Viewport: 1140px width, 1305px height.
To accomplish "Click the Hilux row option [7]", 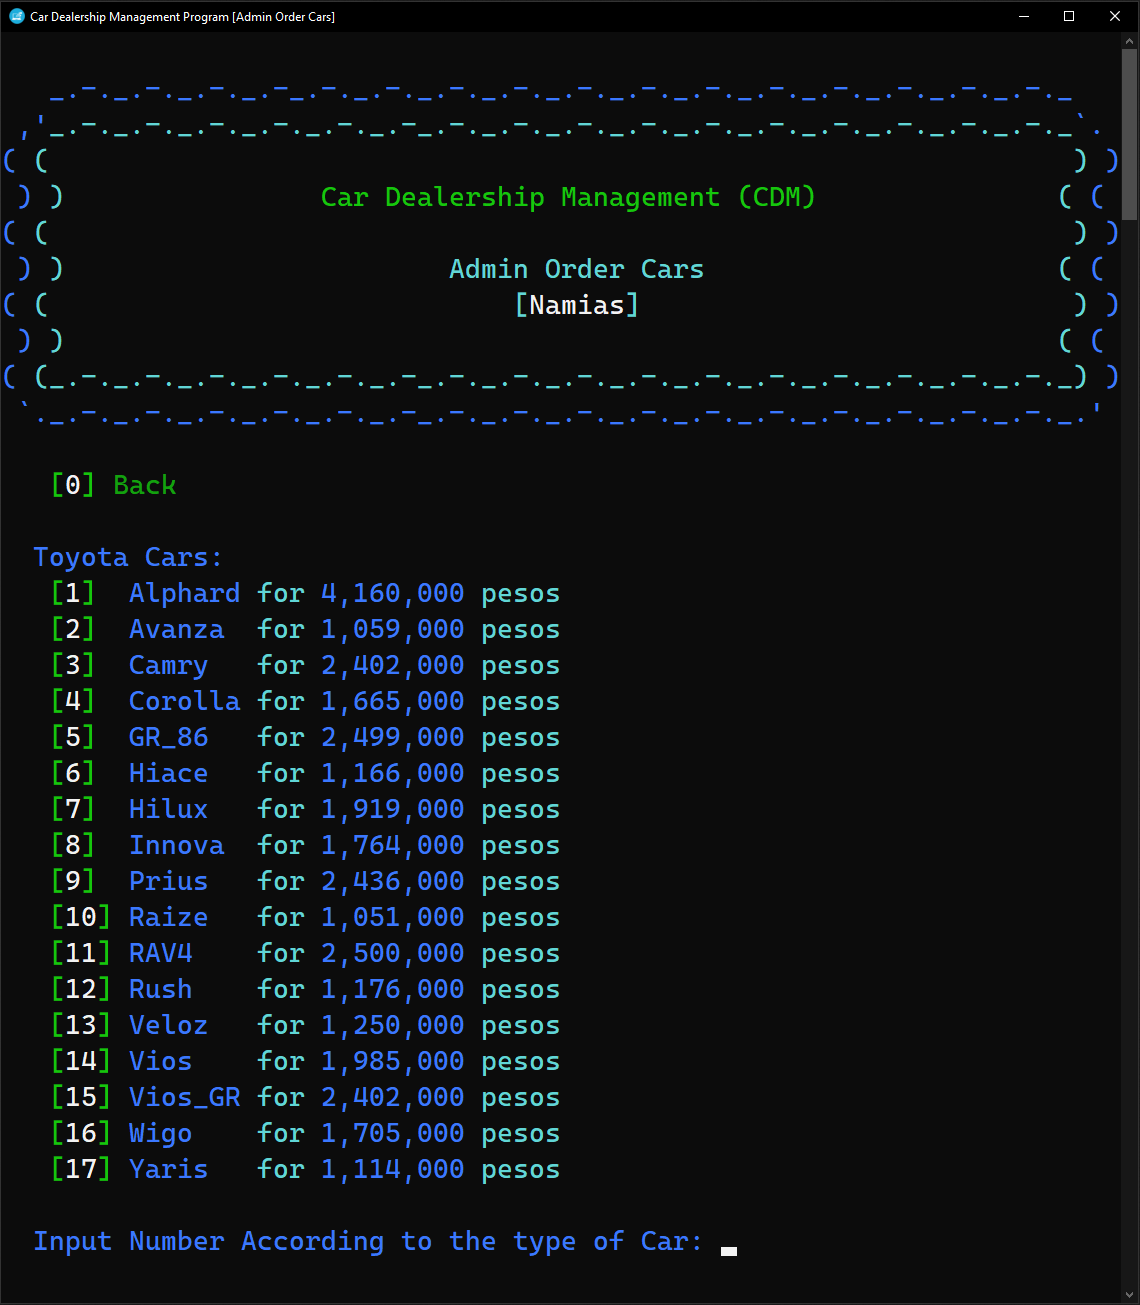I will 305,809.
